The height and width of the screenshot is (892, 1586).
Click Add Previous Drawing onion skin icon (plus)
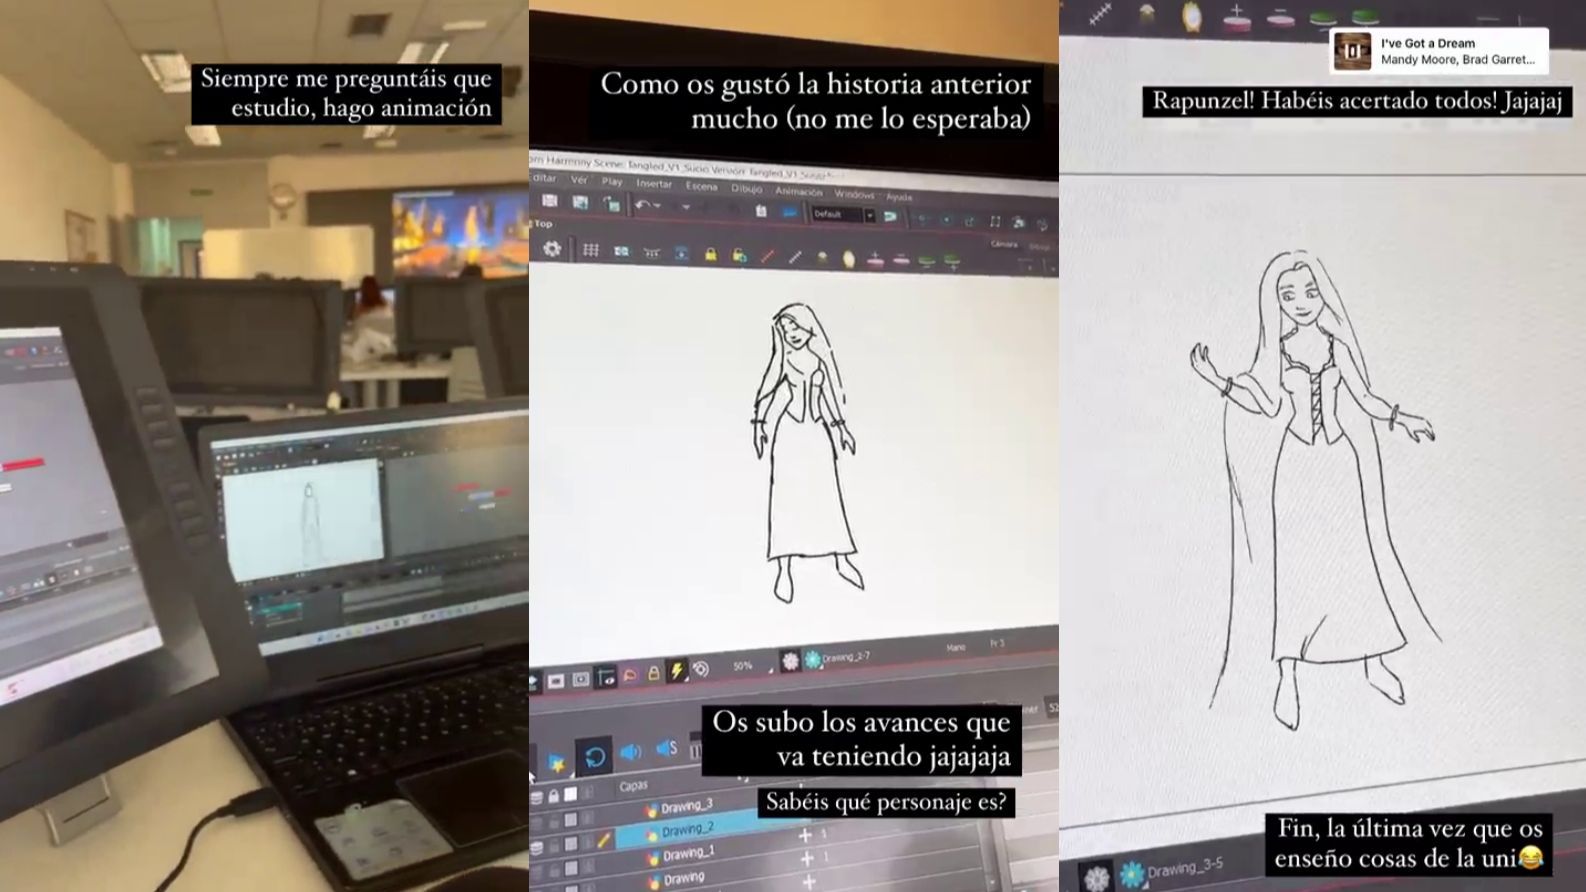click(875, 259)
